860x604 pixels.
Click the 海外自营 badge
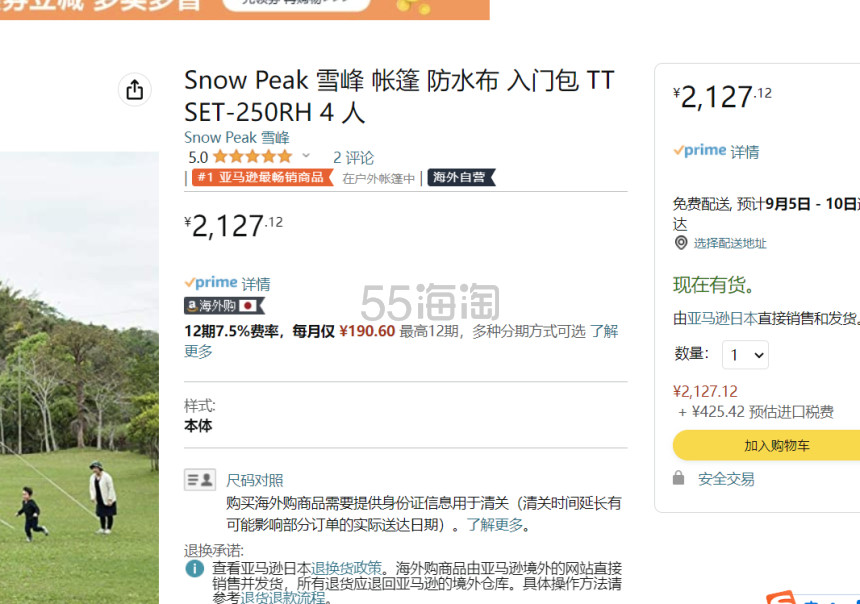461,178
